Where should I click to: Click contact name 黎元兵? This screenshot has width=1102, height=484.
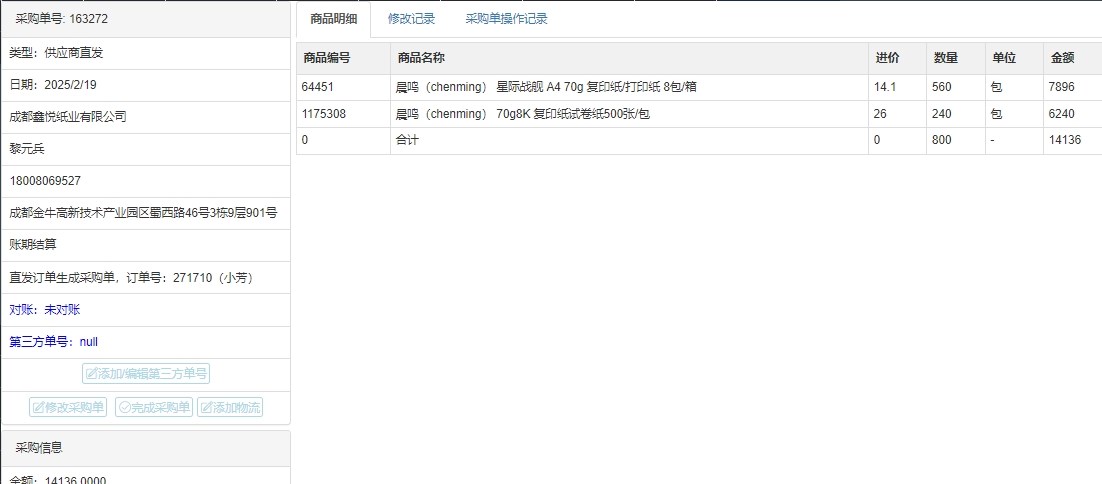pyautogui.click(x=25, y=149)
